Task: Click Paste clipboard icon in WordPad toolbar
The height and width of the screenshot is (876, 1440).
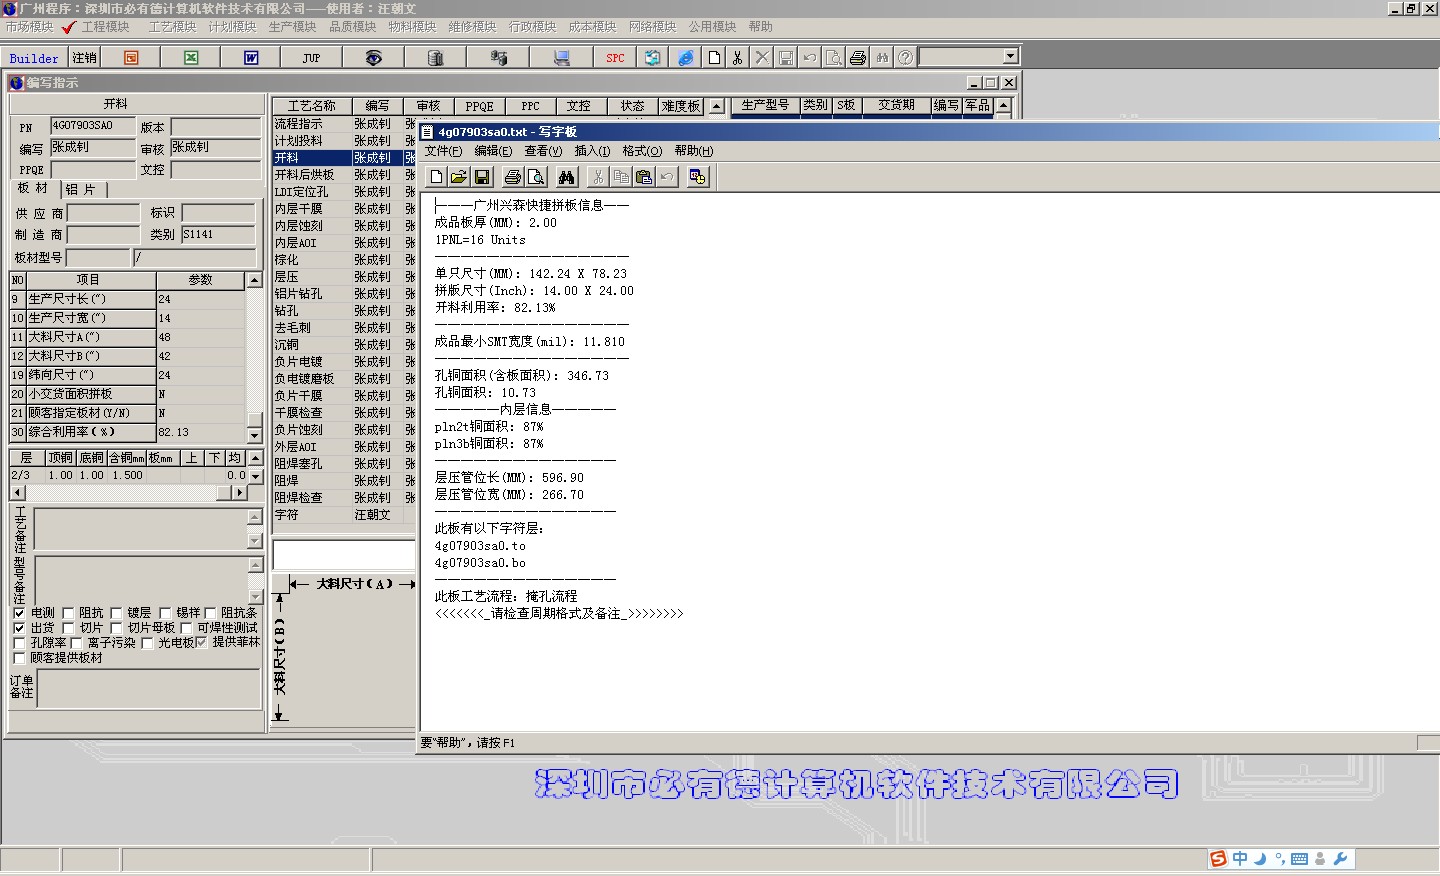Action: (x=644, y=177)
